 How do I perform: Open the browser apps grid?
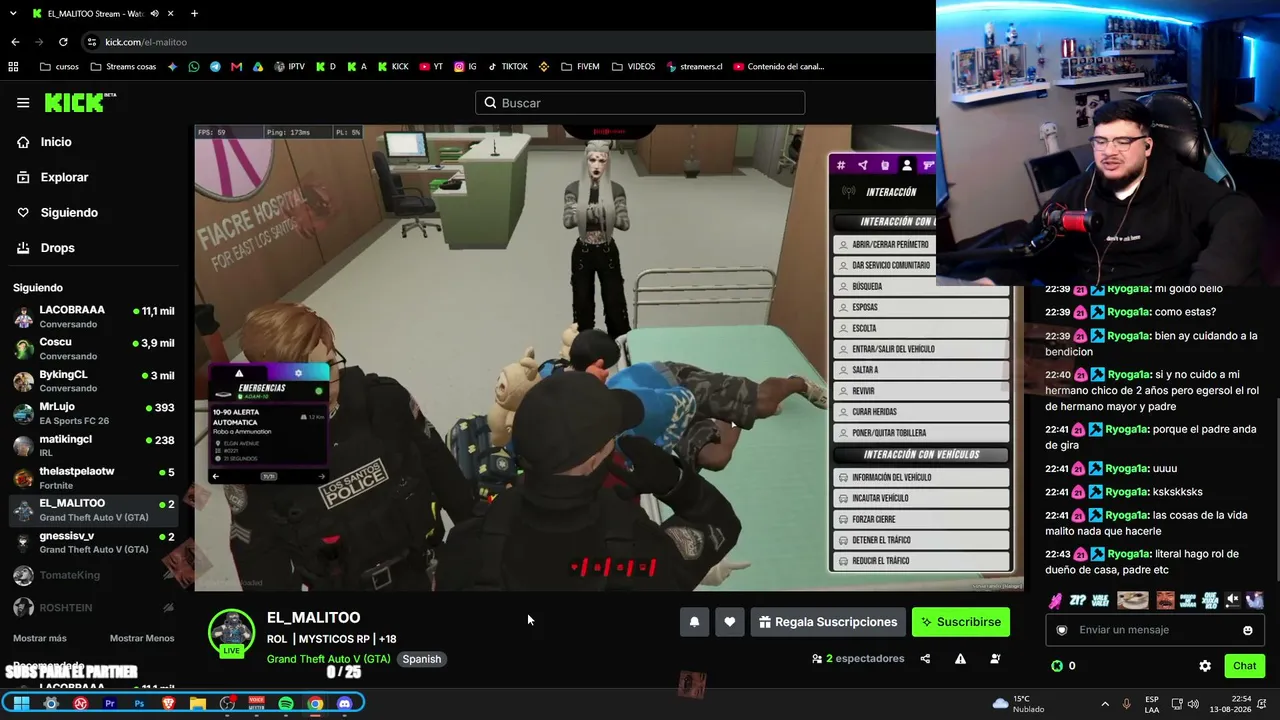pos(13,67)
